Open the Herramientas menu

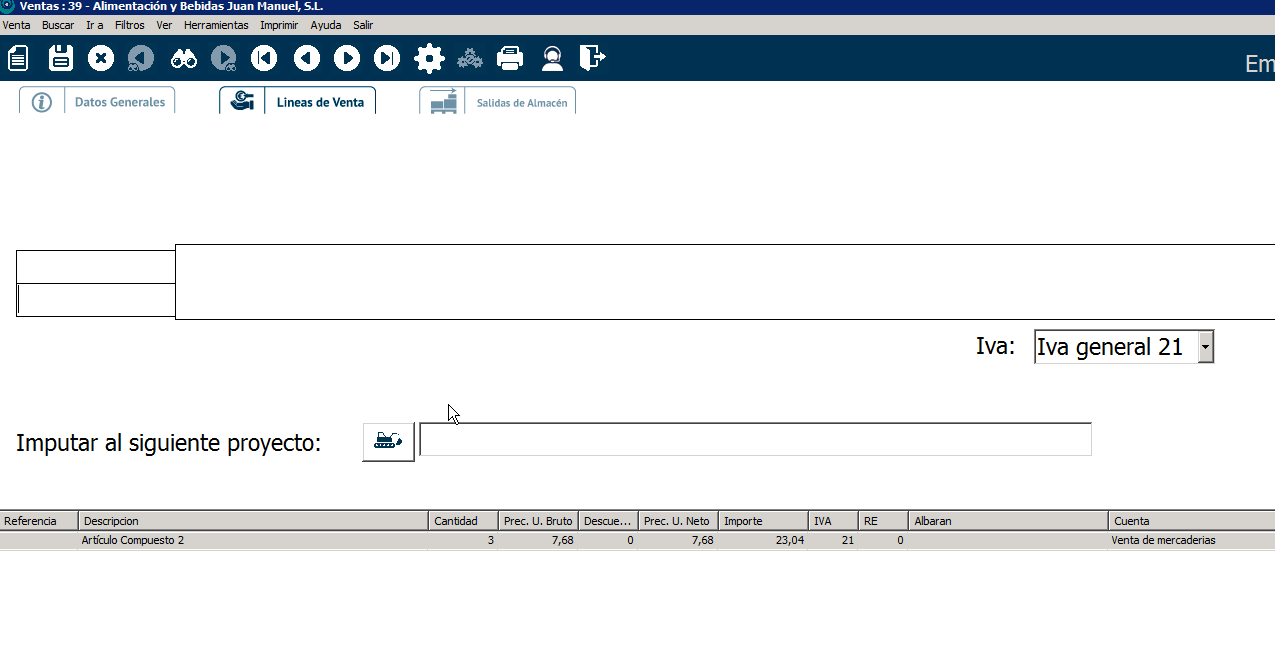pos(216,25)
